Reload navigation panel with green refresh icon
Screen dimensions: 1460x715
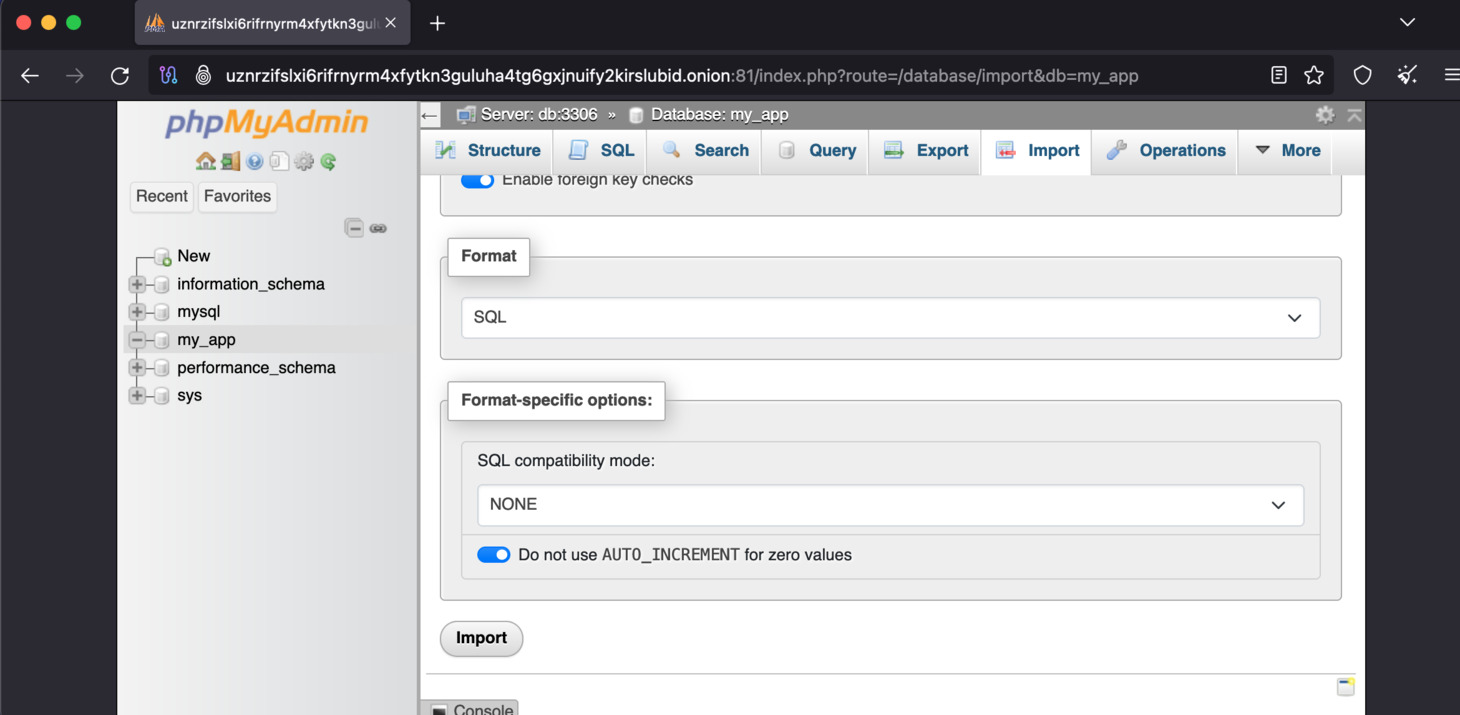(x=328, y=161)
